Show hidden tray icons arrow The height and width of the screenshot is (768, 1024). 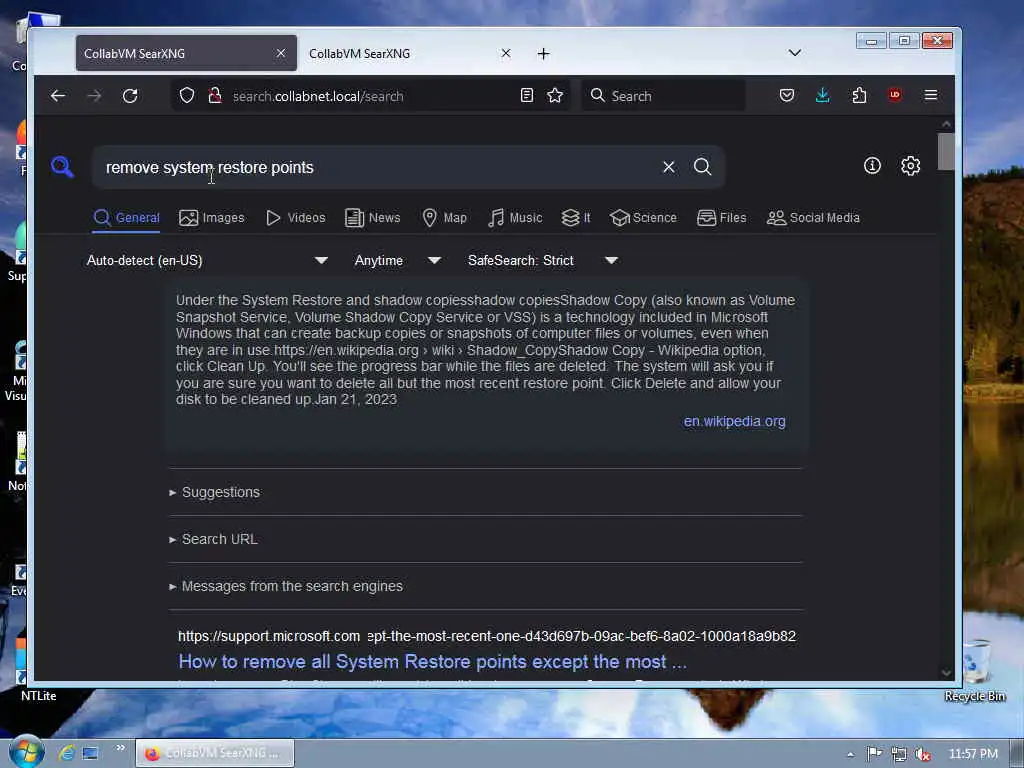[850, 754]
